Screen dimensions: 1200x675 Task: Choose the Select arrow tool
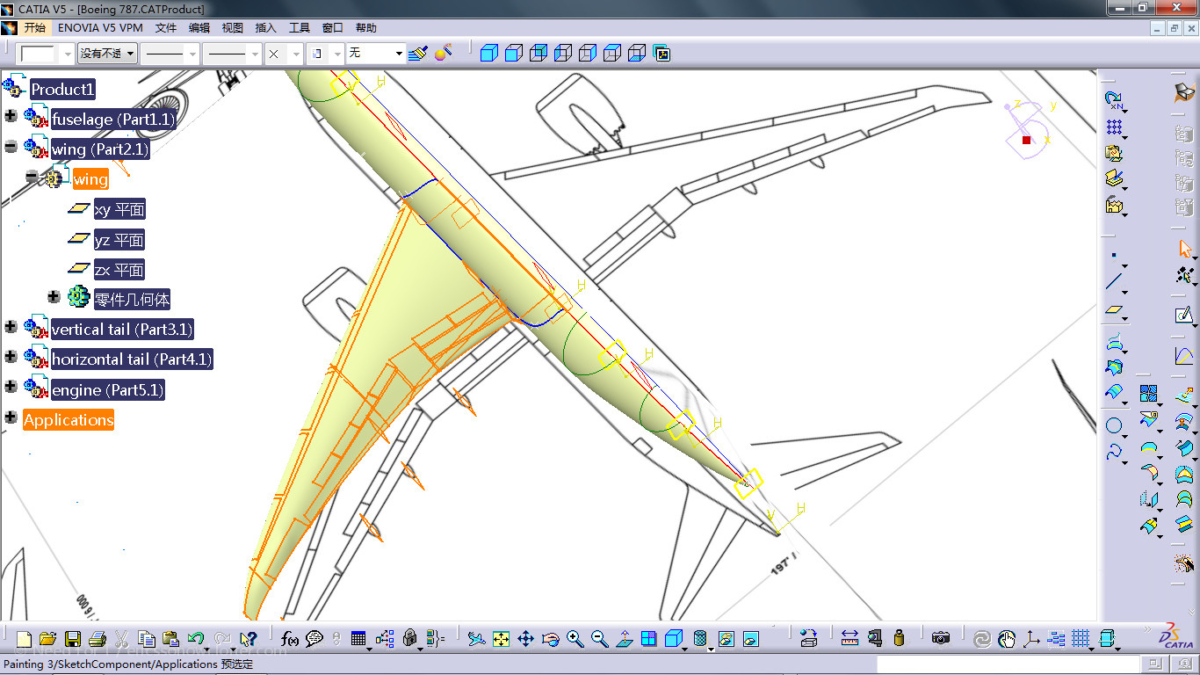click(x=1185, y=248)
